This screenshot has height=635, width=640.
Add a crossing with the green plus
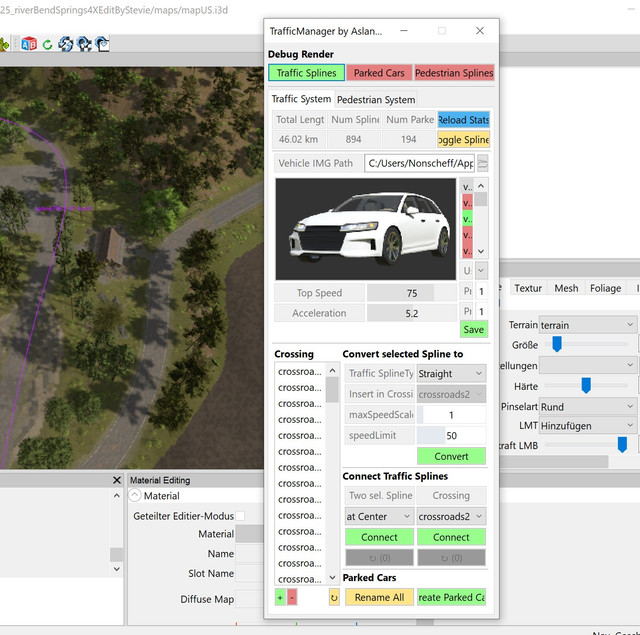(280, 597)
